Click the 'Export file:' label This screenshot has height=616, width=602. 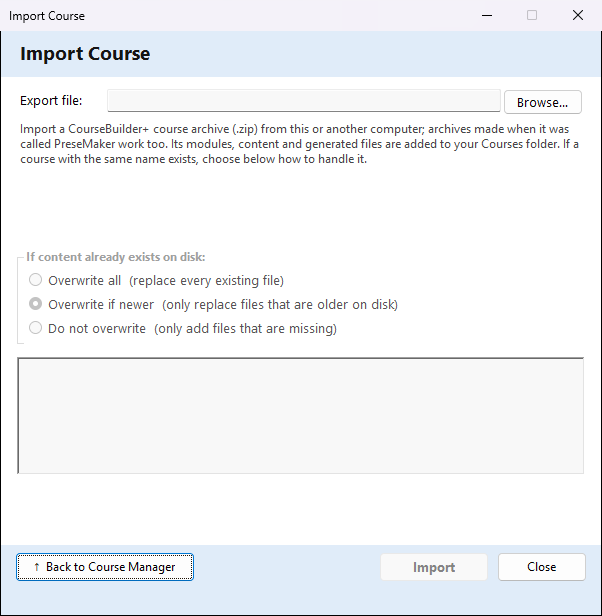click(51, 101)
